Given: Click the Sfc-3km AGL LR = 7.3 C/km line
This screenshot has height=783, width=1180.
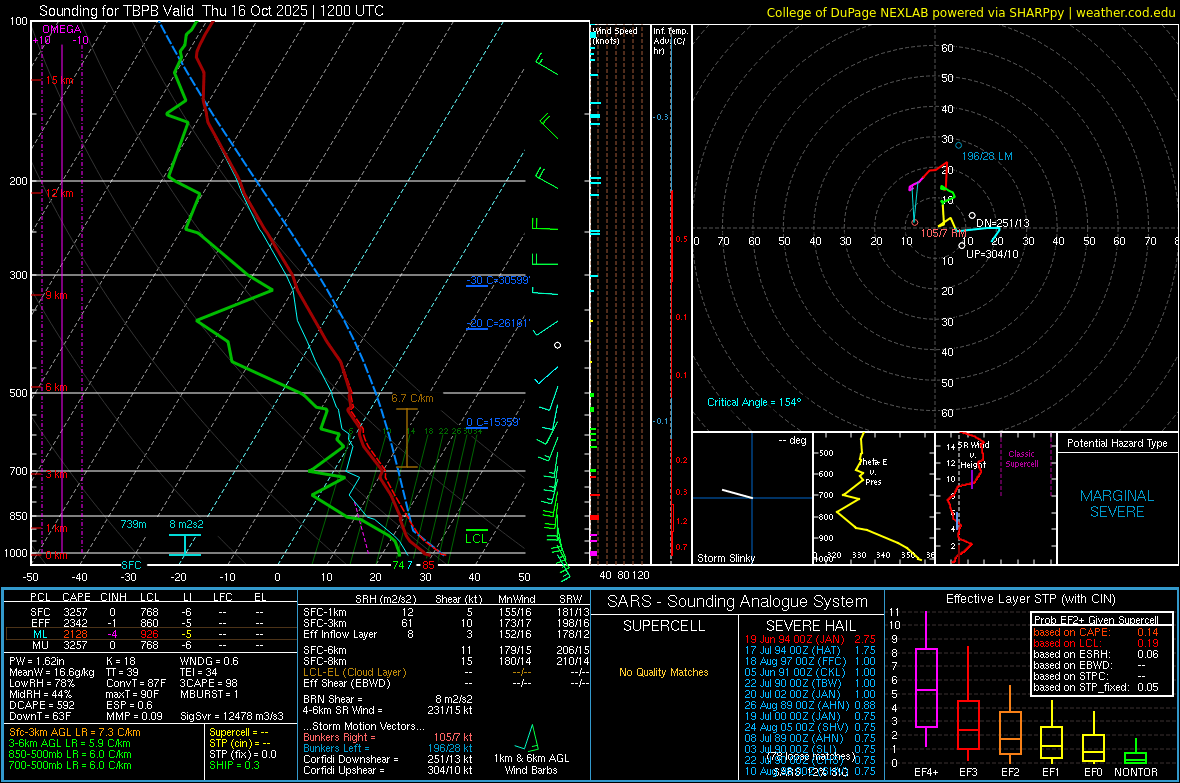Looking at the screenshot, I should [75, 732].
